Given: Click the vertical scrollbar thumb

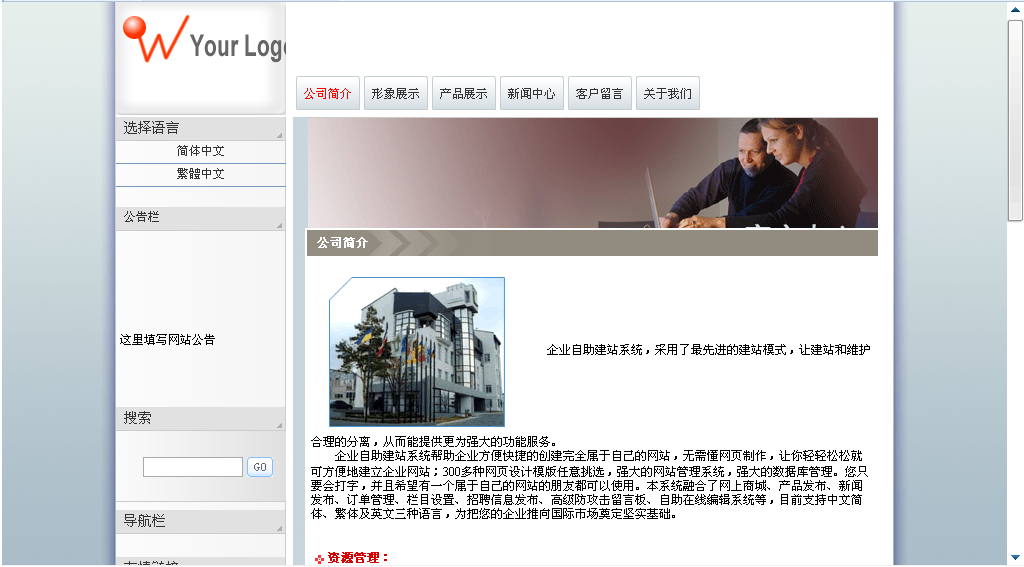Looking at the screenshot, I should click(x=1016, y=120).
